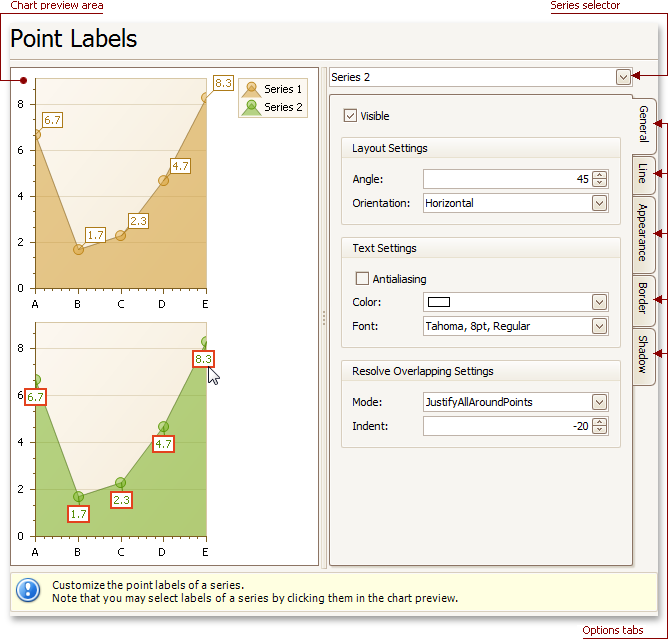Open the Series 2 selector dropdown

pos(623,78)
